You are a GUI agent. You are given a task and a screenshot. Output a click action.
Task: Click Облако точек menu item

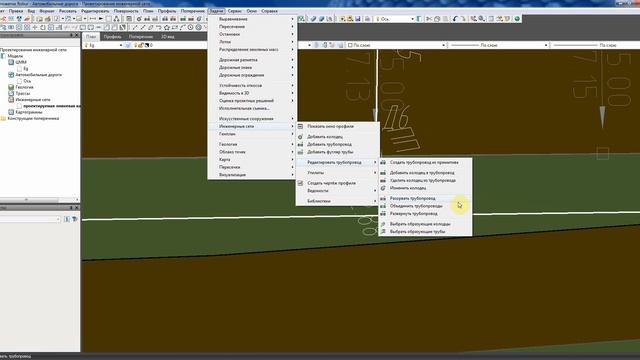252,152
